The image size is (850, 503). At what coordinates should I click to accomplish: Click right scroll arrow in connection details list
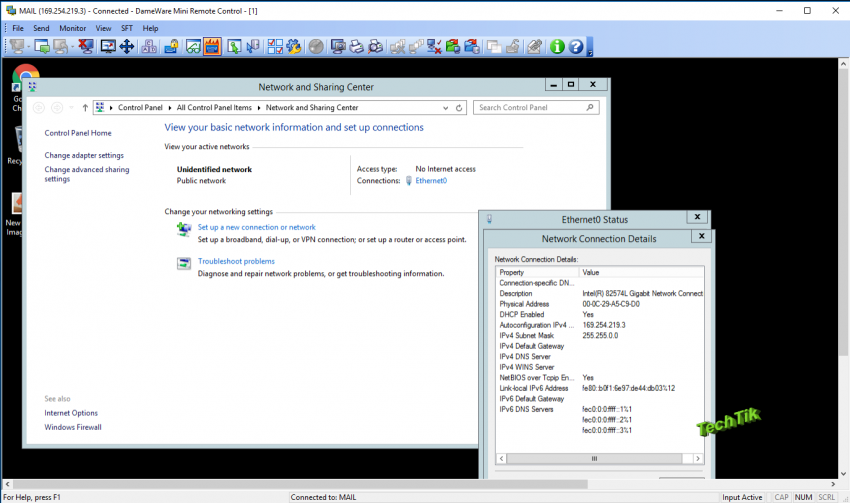click(x=698, y=459)
